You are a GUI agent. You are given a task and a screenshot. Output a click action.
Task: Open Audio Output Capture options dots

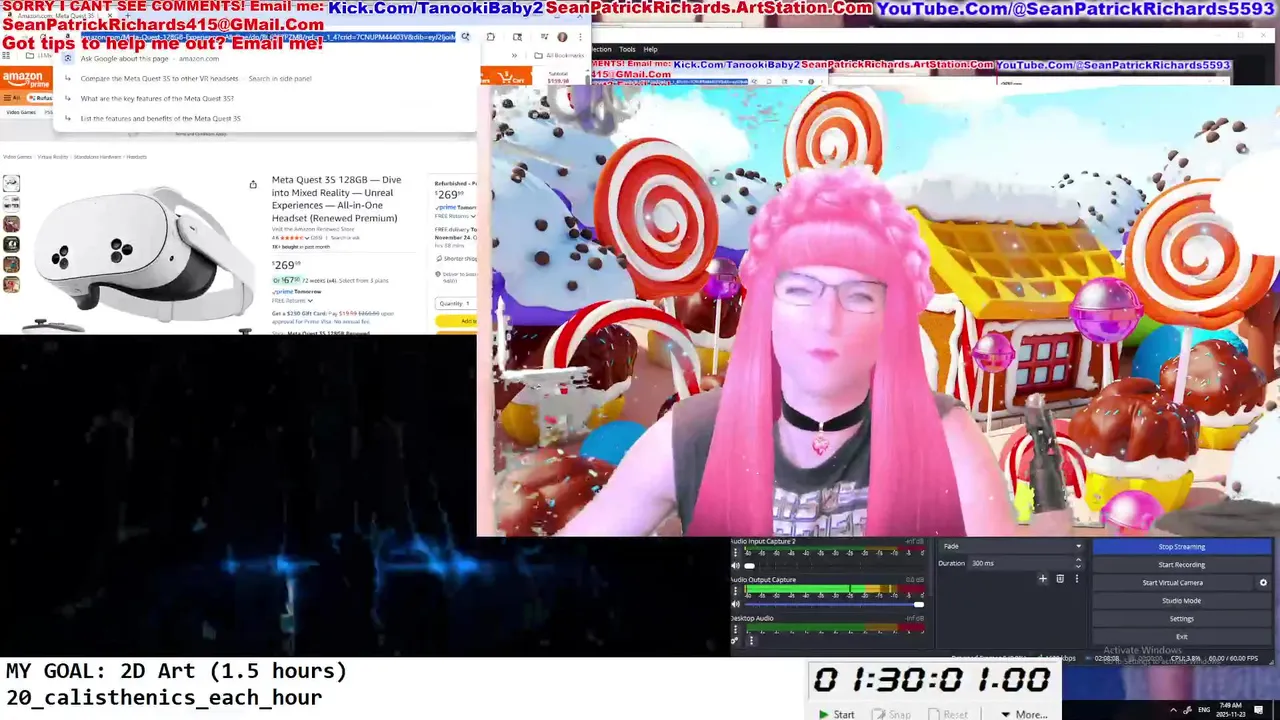(x=736, y=590)
